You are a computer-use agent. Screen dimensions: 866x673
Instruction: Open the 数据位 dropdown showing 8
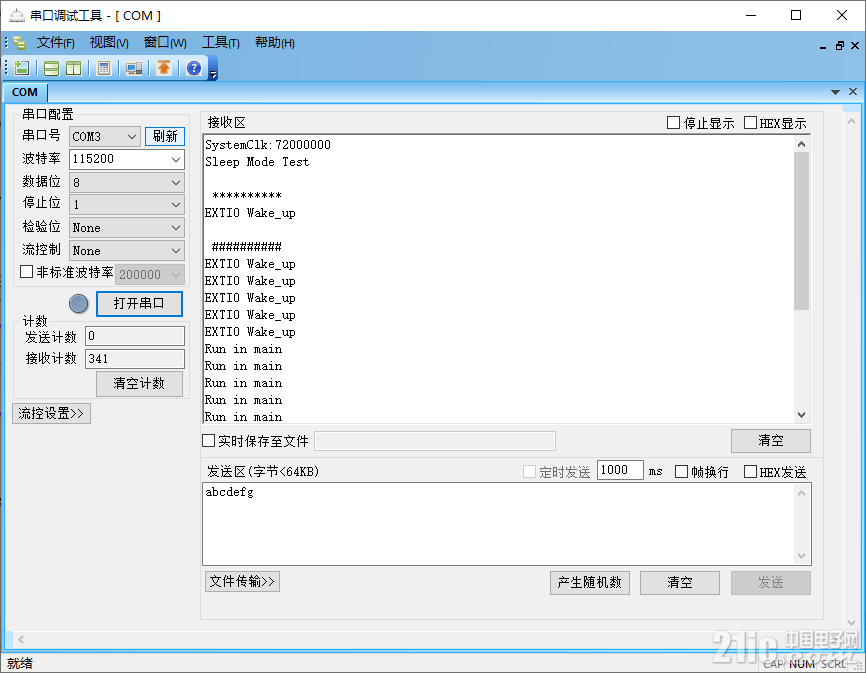[126, 182]
